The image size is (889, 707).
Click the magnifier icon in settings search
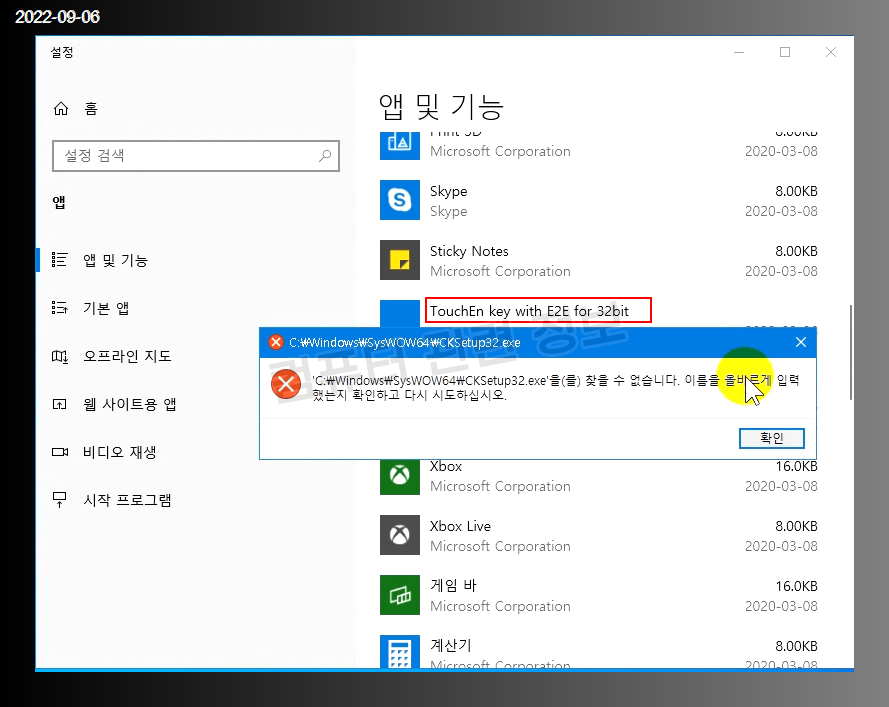pos(325,155)
